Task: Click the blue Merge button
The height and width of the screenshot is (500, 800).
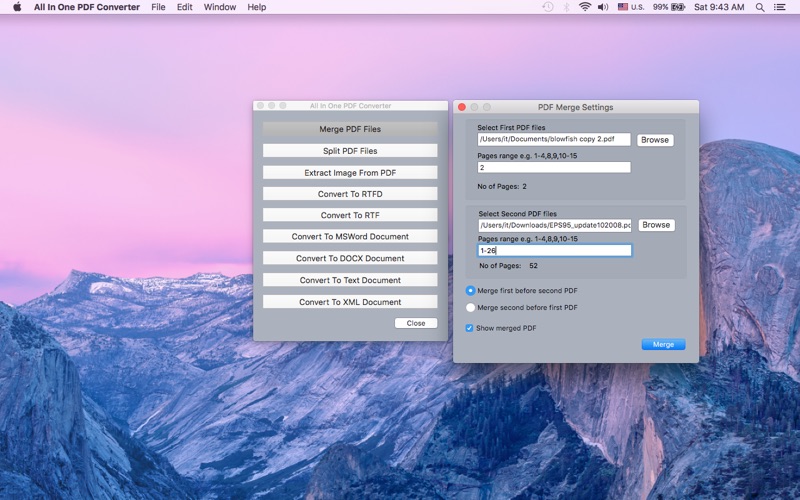Action: (663, 344)
